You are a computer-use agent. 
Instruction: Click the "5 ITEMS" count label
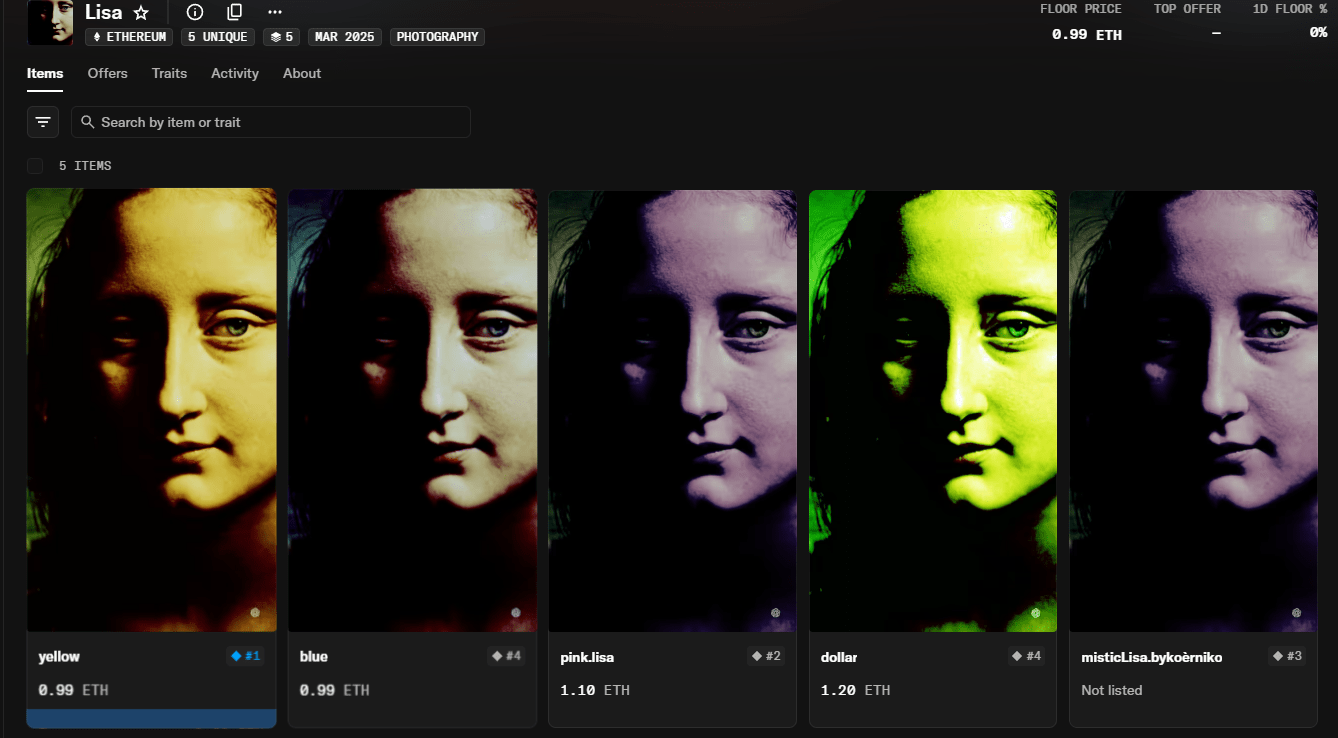point(85,166)
